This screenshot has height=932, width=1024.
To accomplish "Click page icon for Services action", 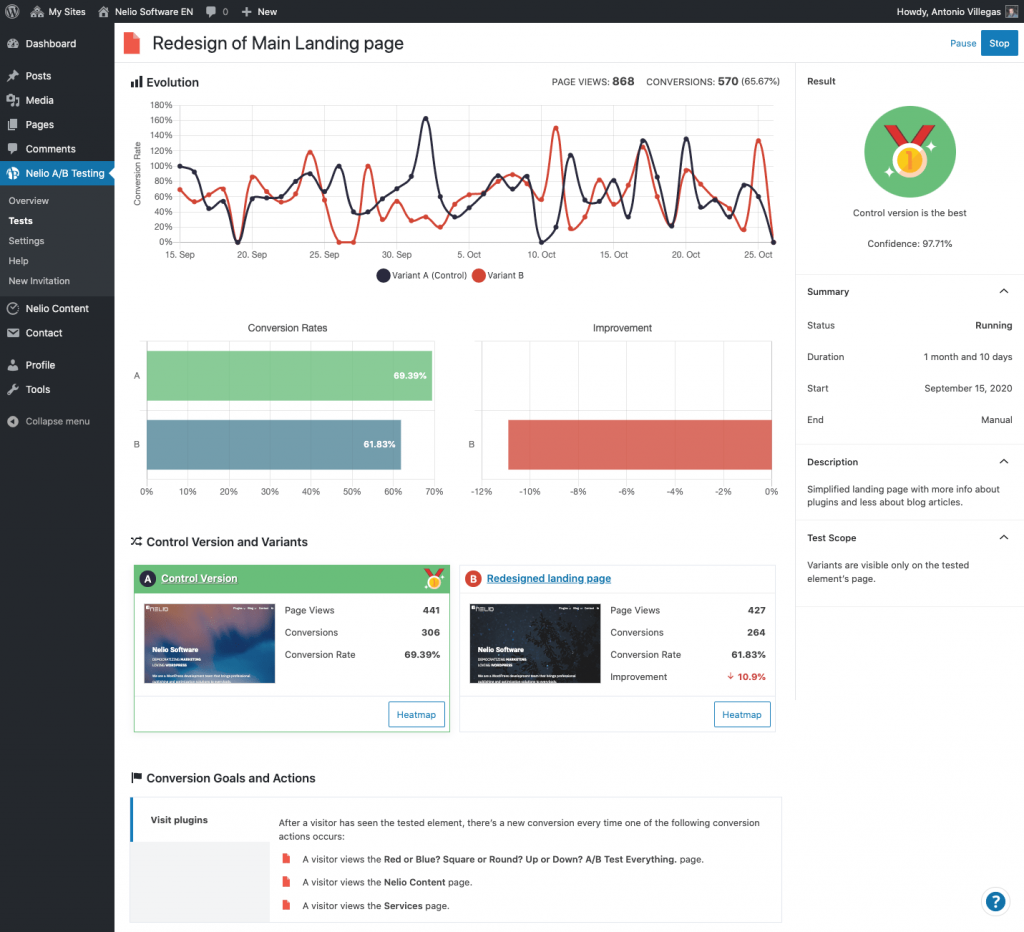I will click(x=286, y=905).
